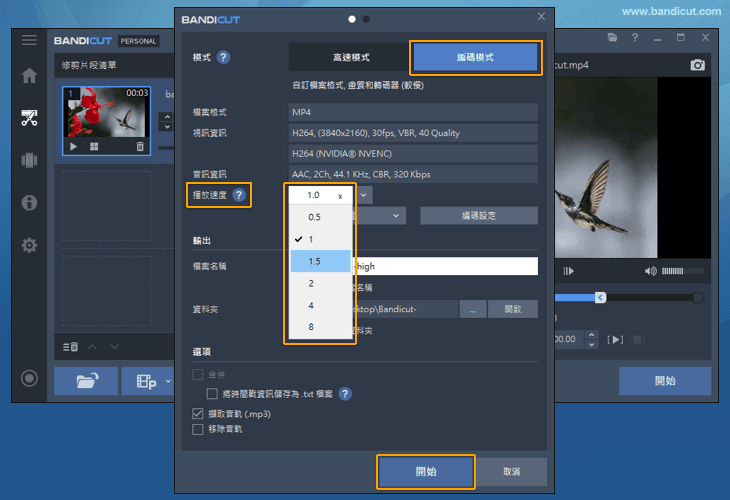Choose speed 8 from the list
The width and height of the screenshot is (730, 500).
[320, 327]
